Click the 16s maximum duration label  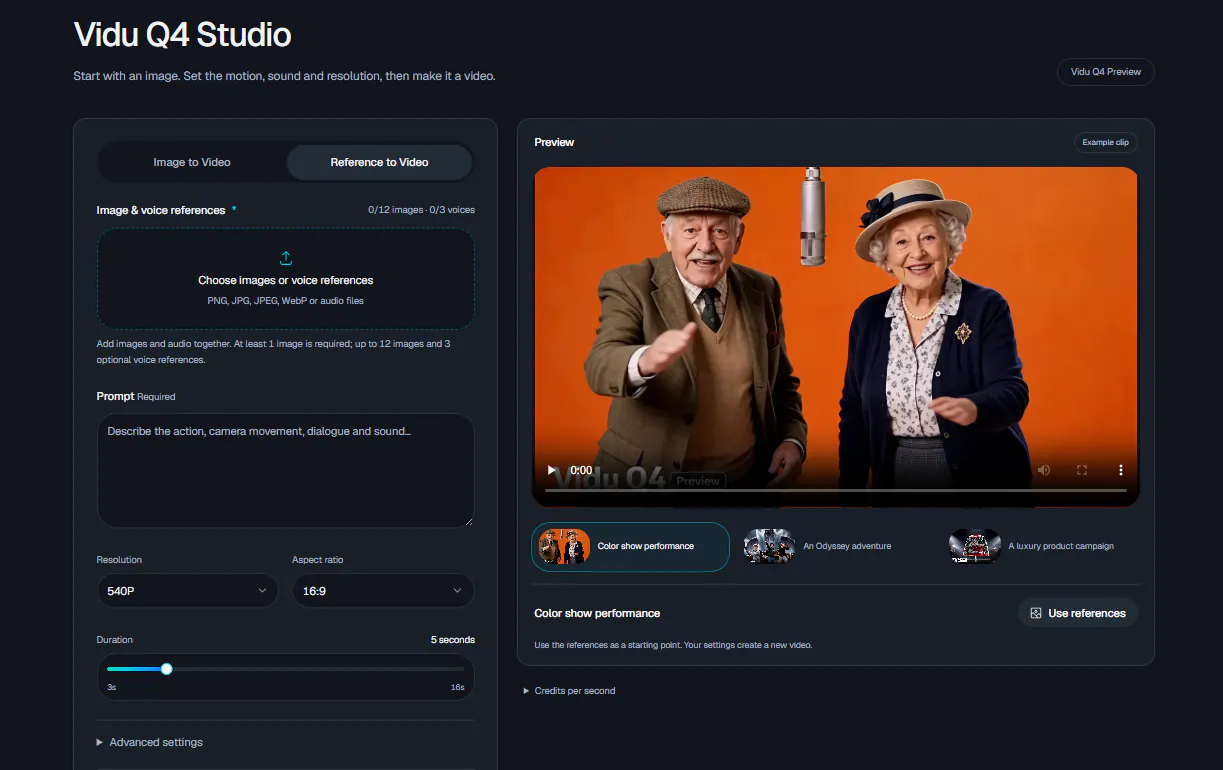coord(457,688)
